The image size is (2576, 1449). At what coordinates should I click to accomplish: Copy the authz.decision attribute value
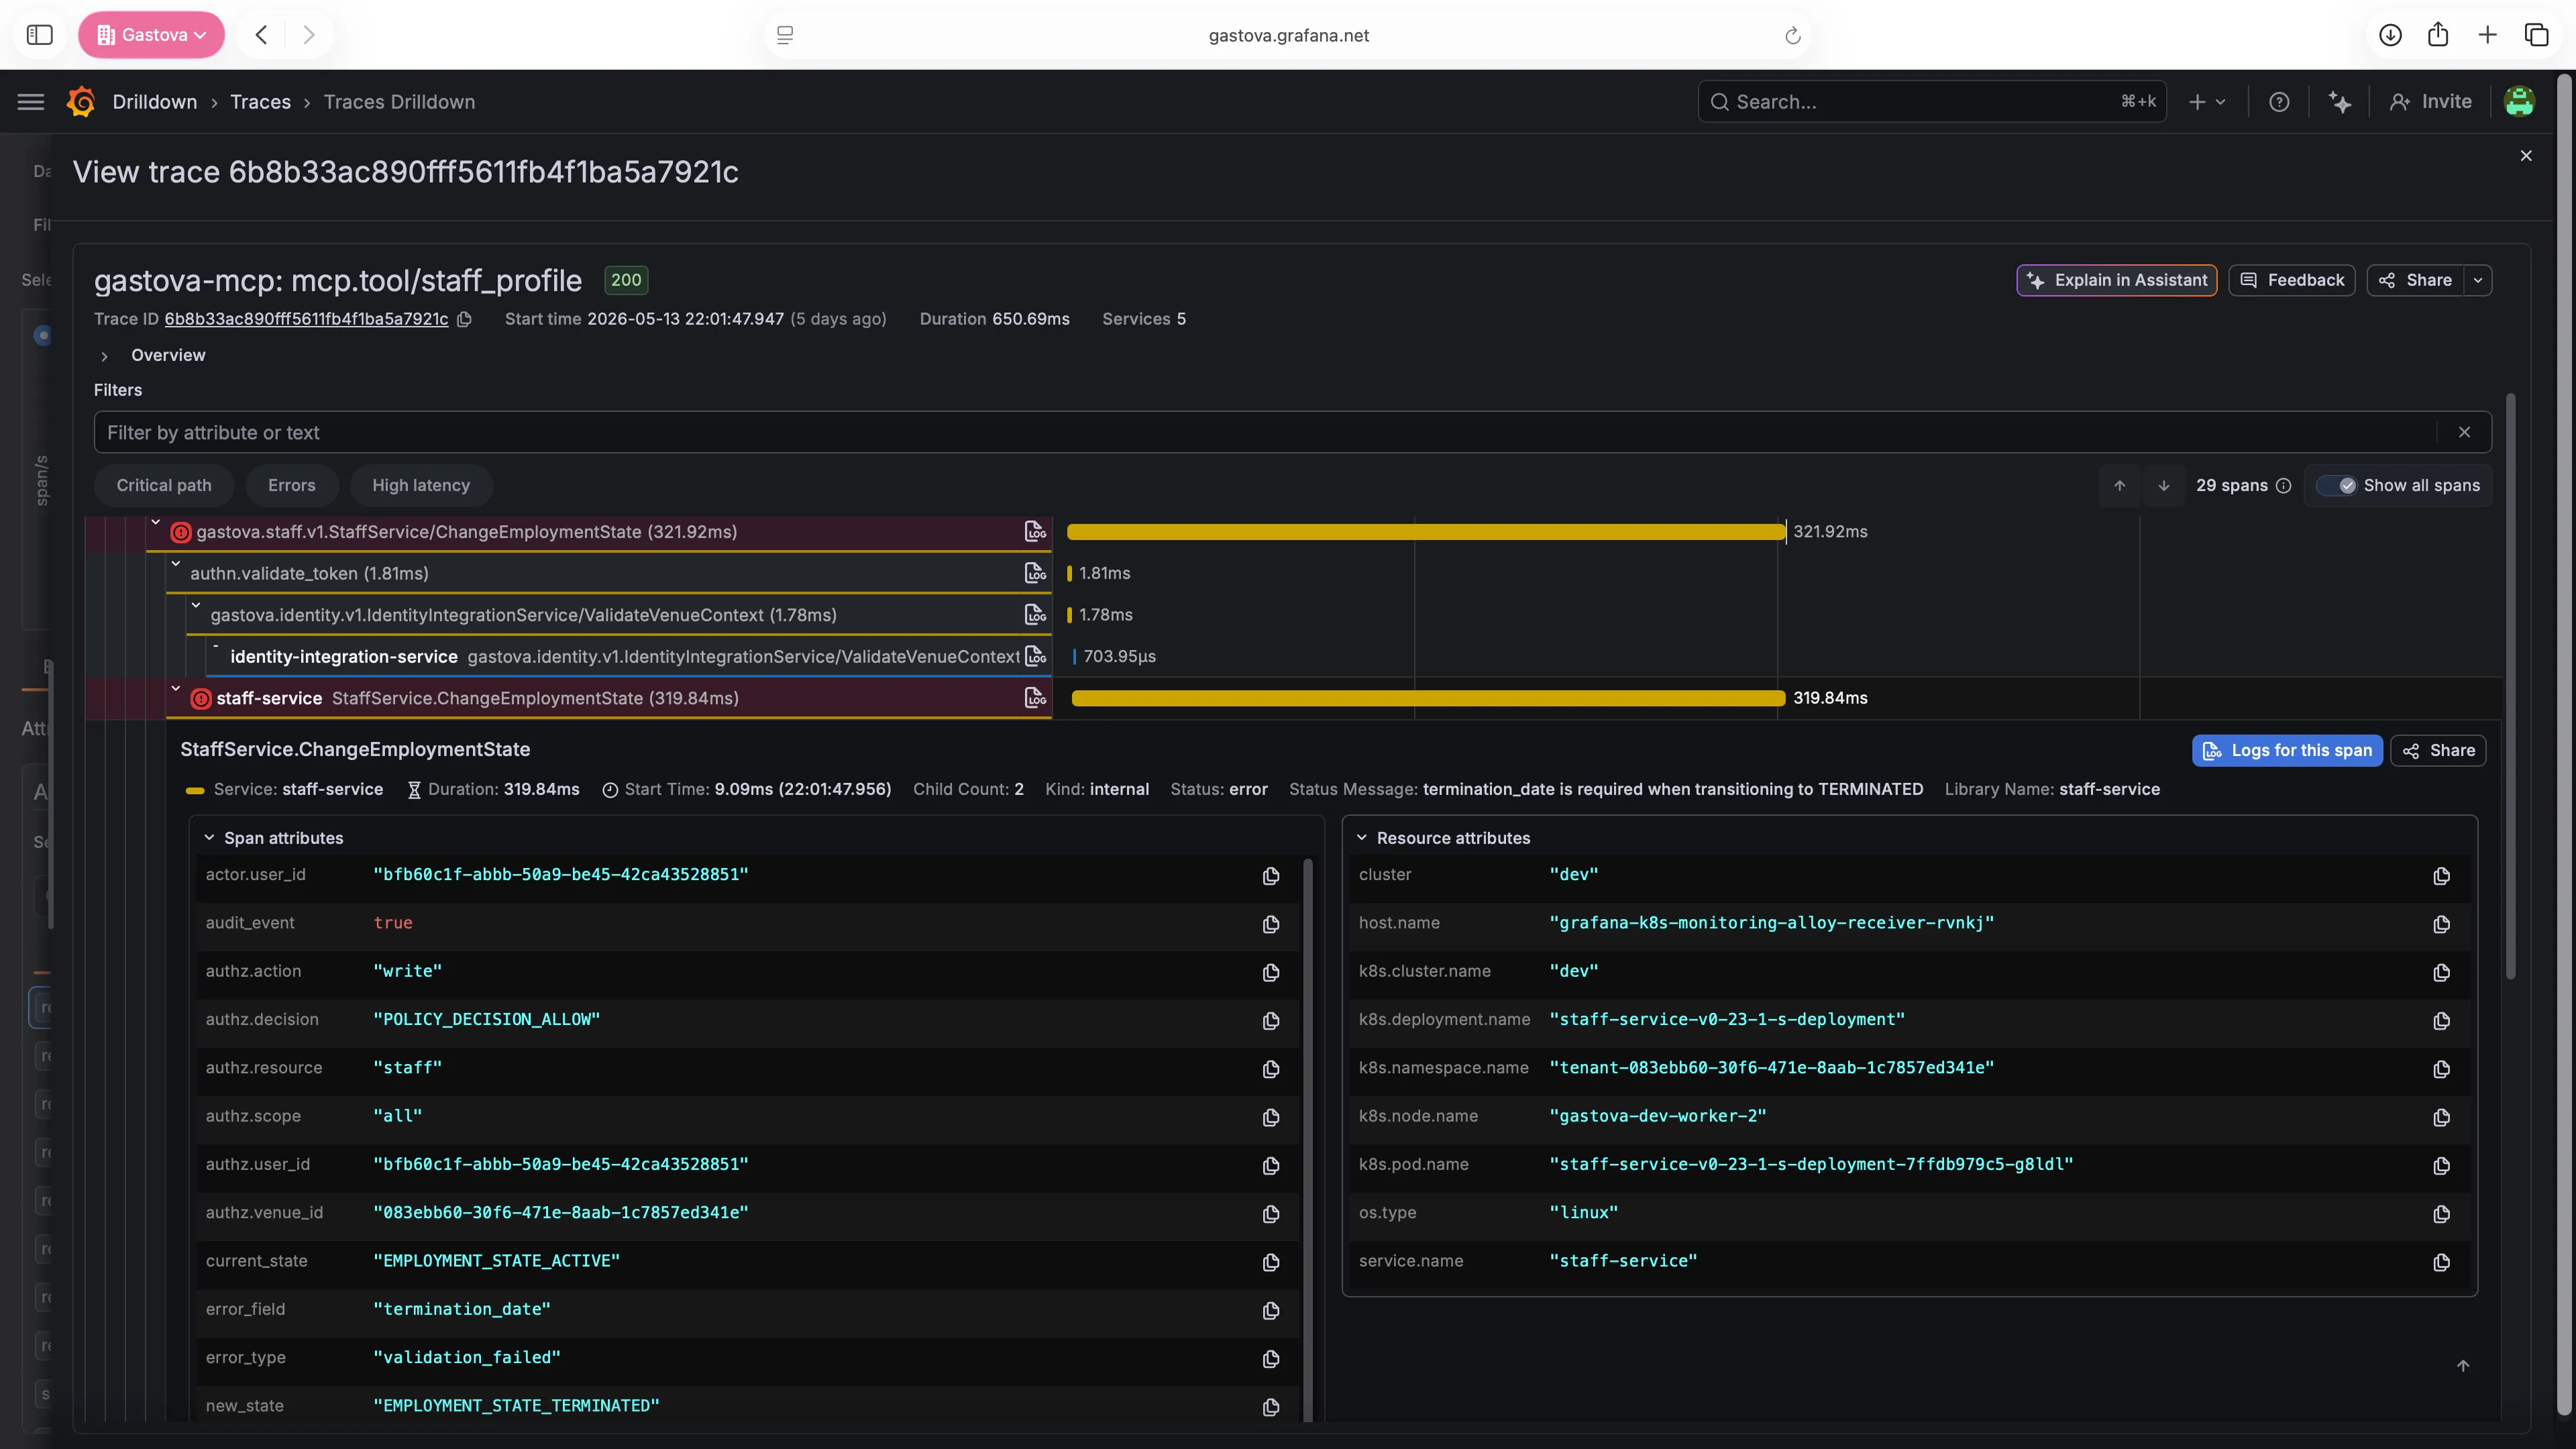[1271, 1021]
